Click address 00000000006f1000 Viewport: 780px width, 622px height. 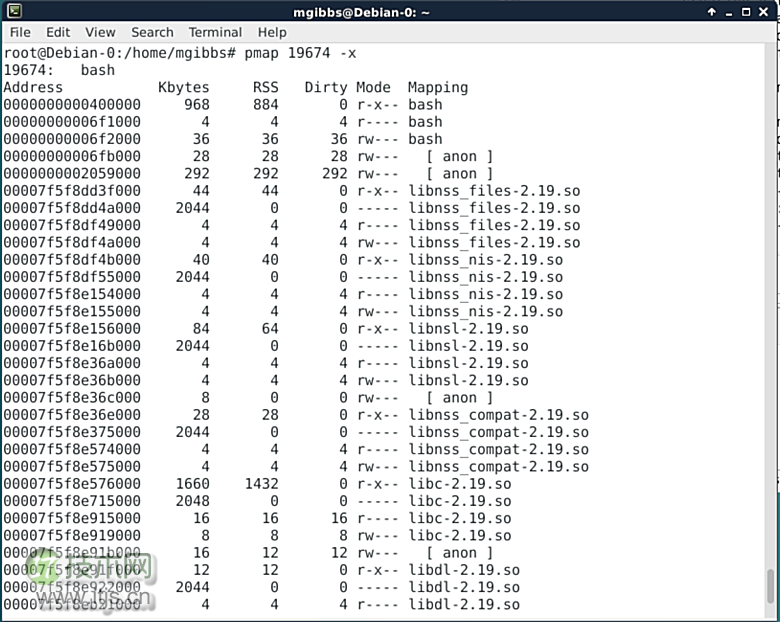(72, 122)
